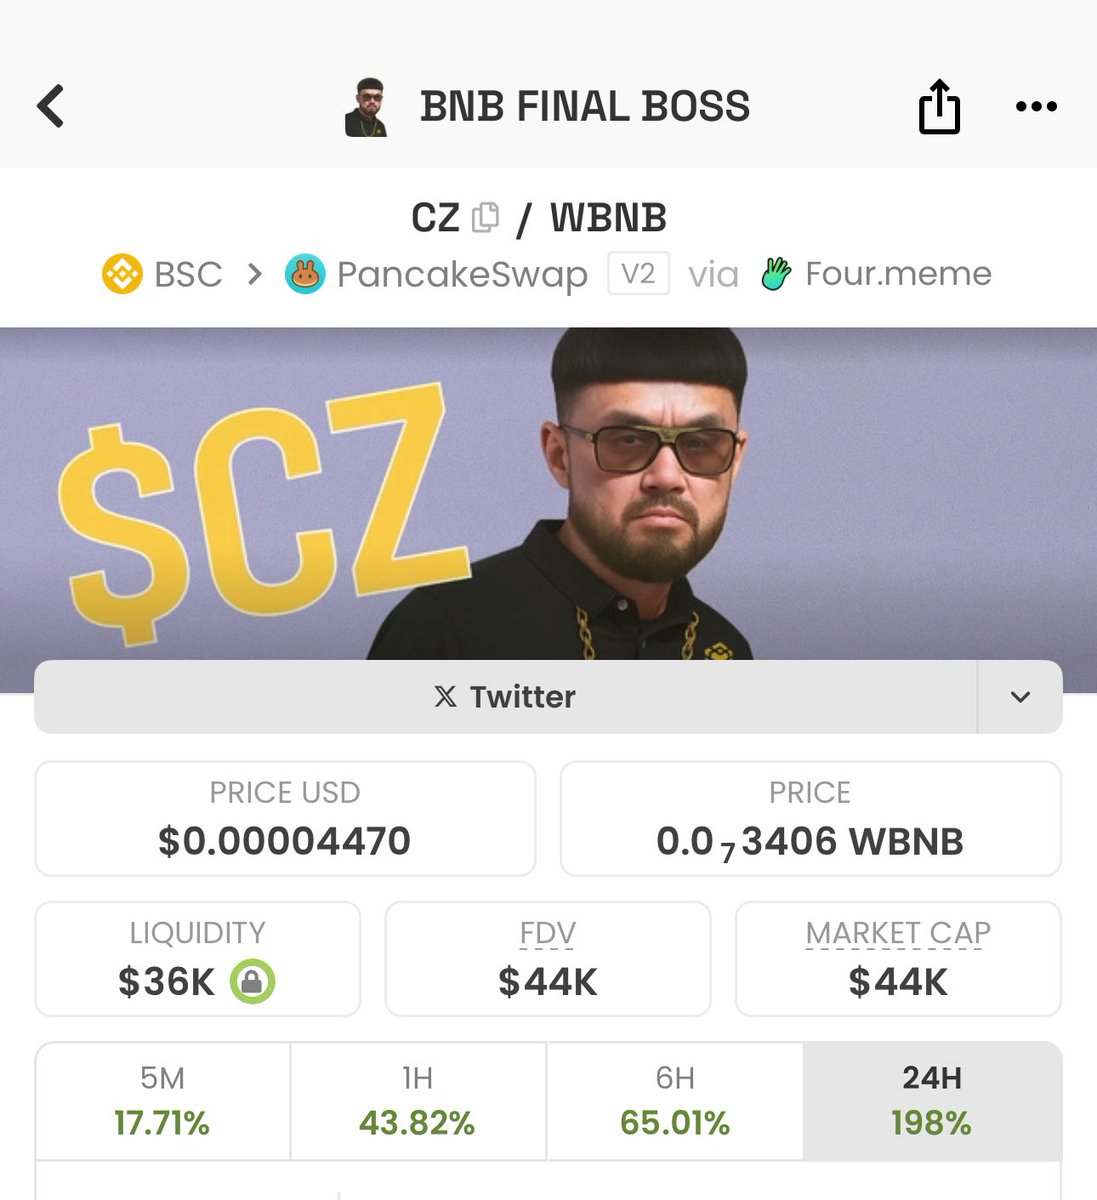1097x1200 pixels.
Task: Select the 24H timeframe tab
Action: [x=932, y=1101]
